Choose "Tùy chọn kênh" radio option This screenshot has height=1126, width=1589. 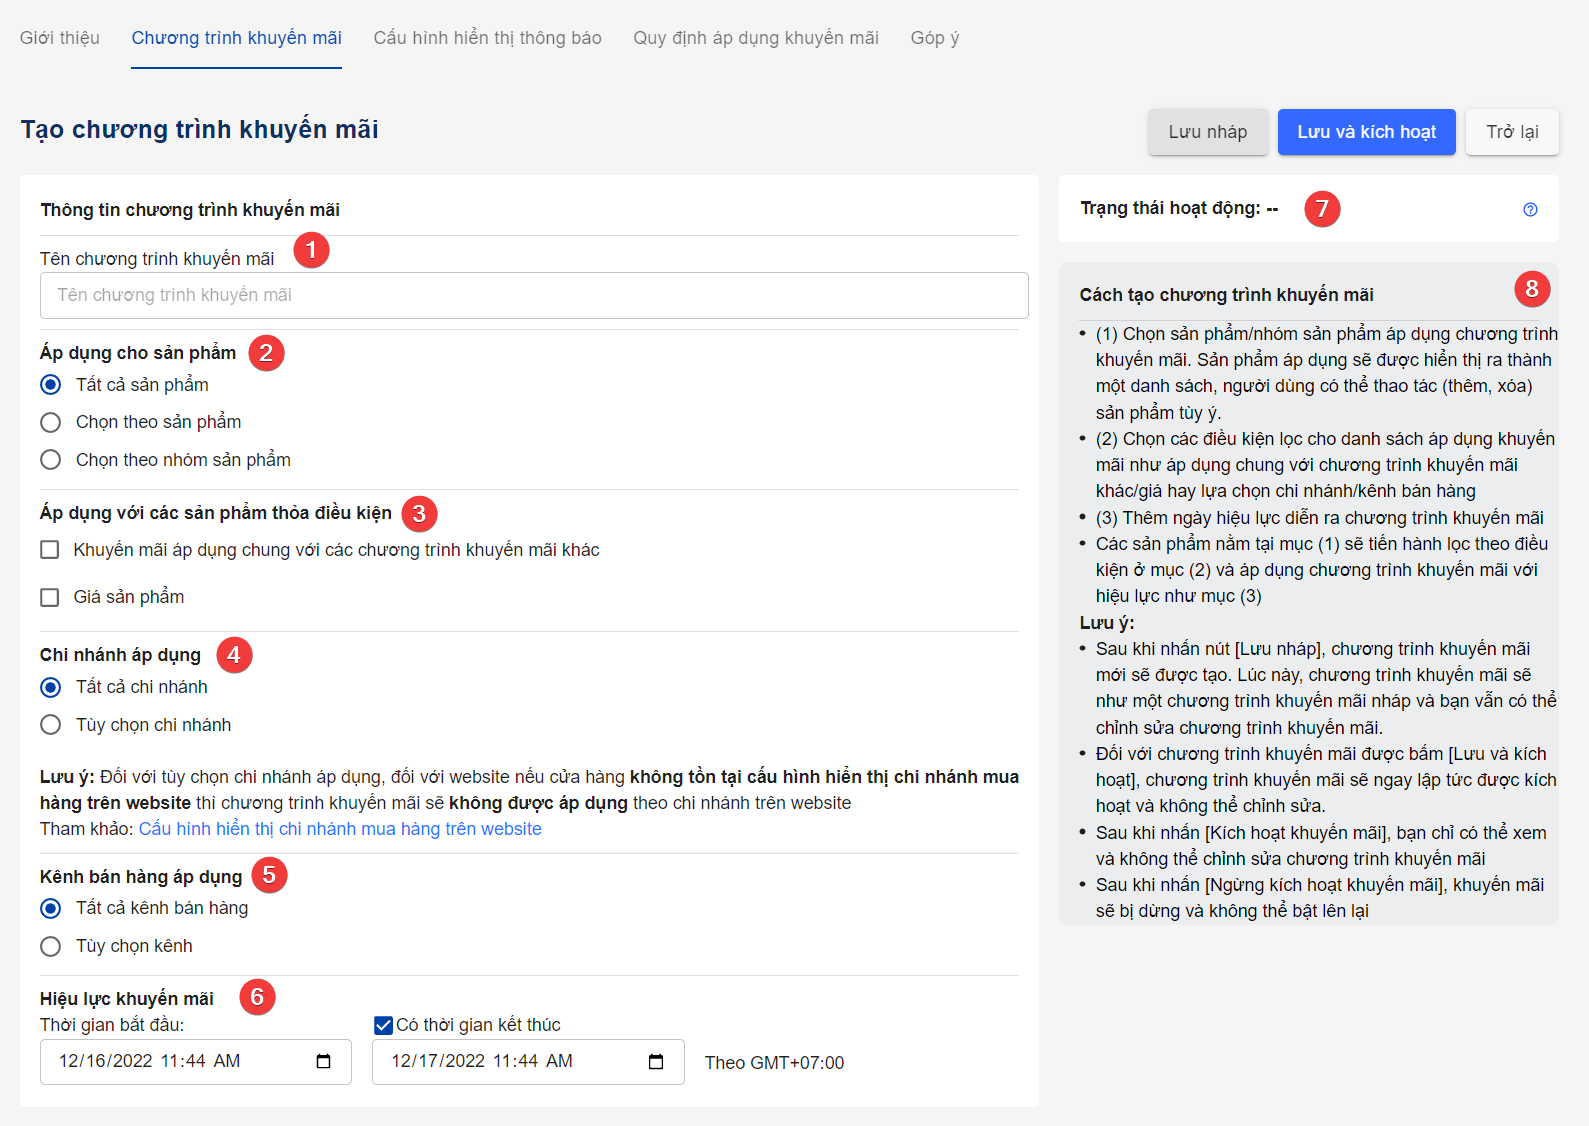pos(51,946)
